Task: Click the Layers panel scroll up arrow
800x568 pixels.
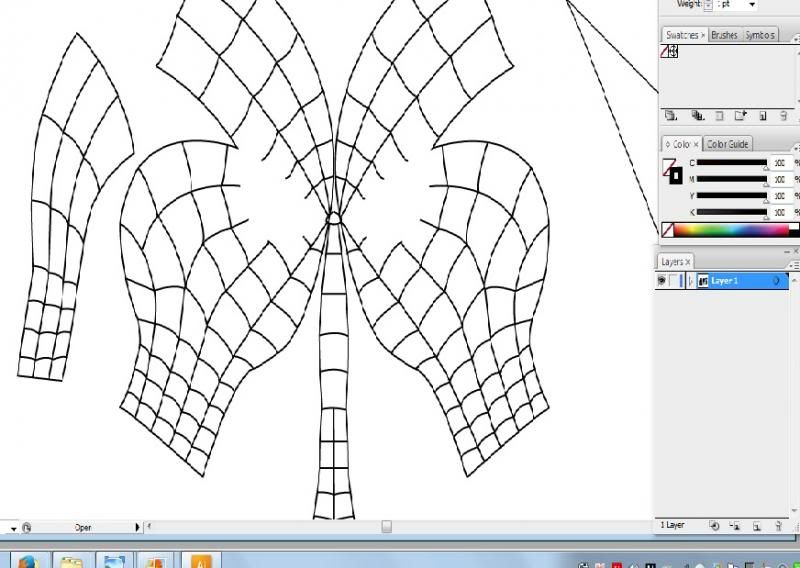Action: point(794,278)
